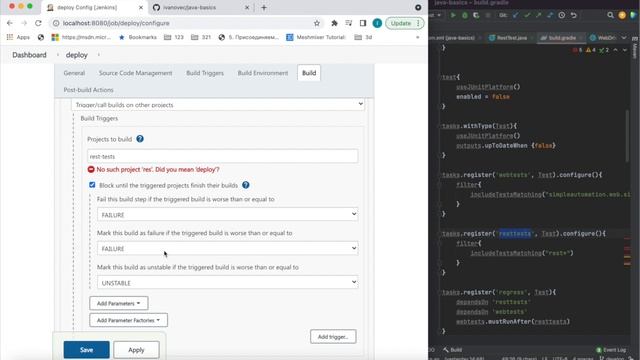Image resolution: width=640 pixels, height=360 pixels.
Task: Save the Jenkins job configuration
Action: [x=87, y=350]
